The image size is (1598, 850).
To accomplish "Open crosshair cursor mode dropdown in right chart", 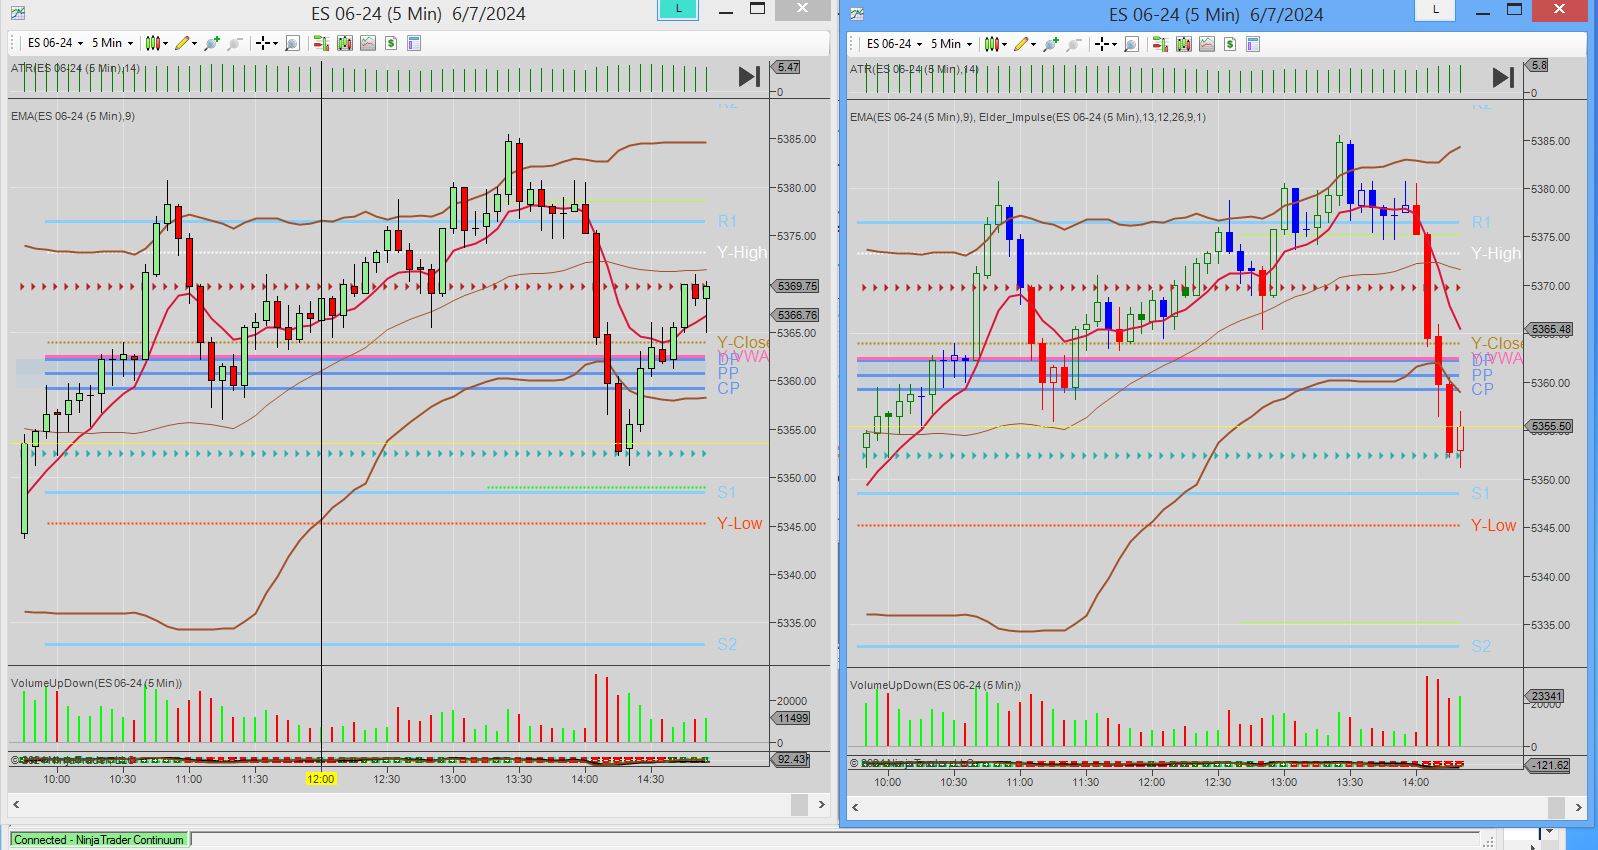I will (x=1105, y=44).
